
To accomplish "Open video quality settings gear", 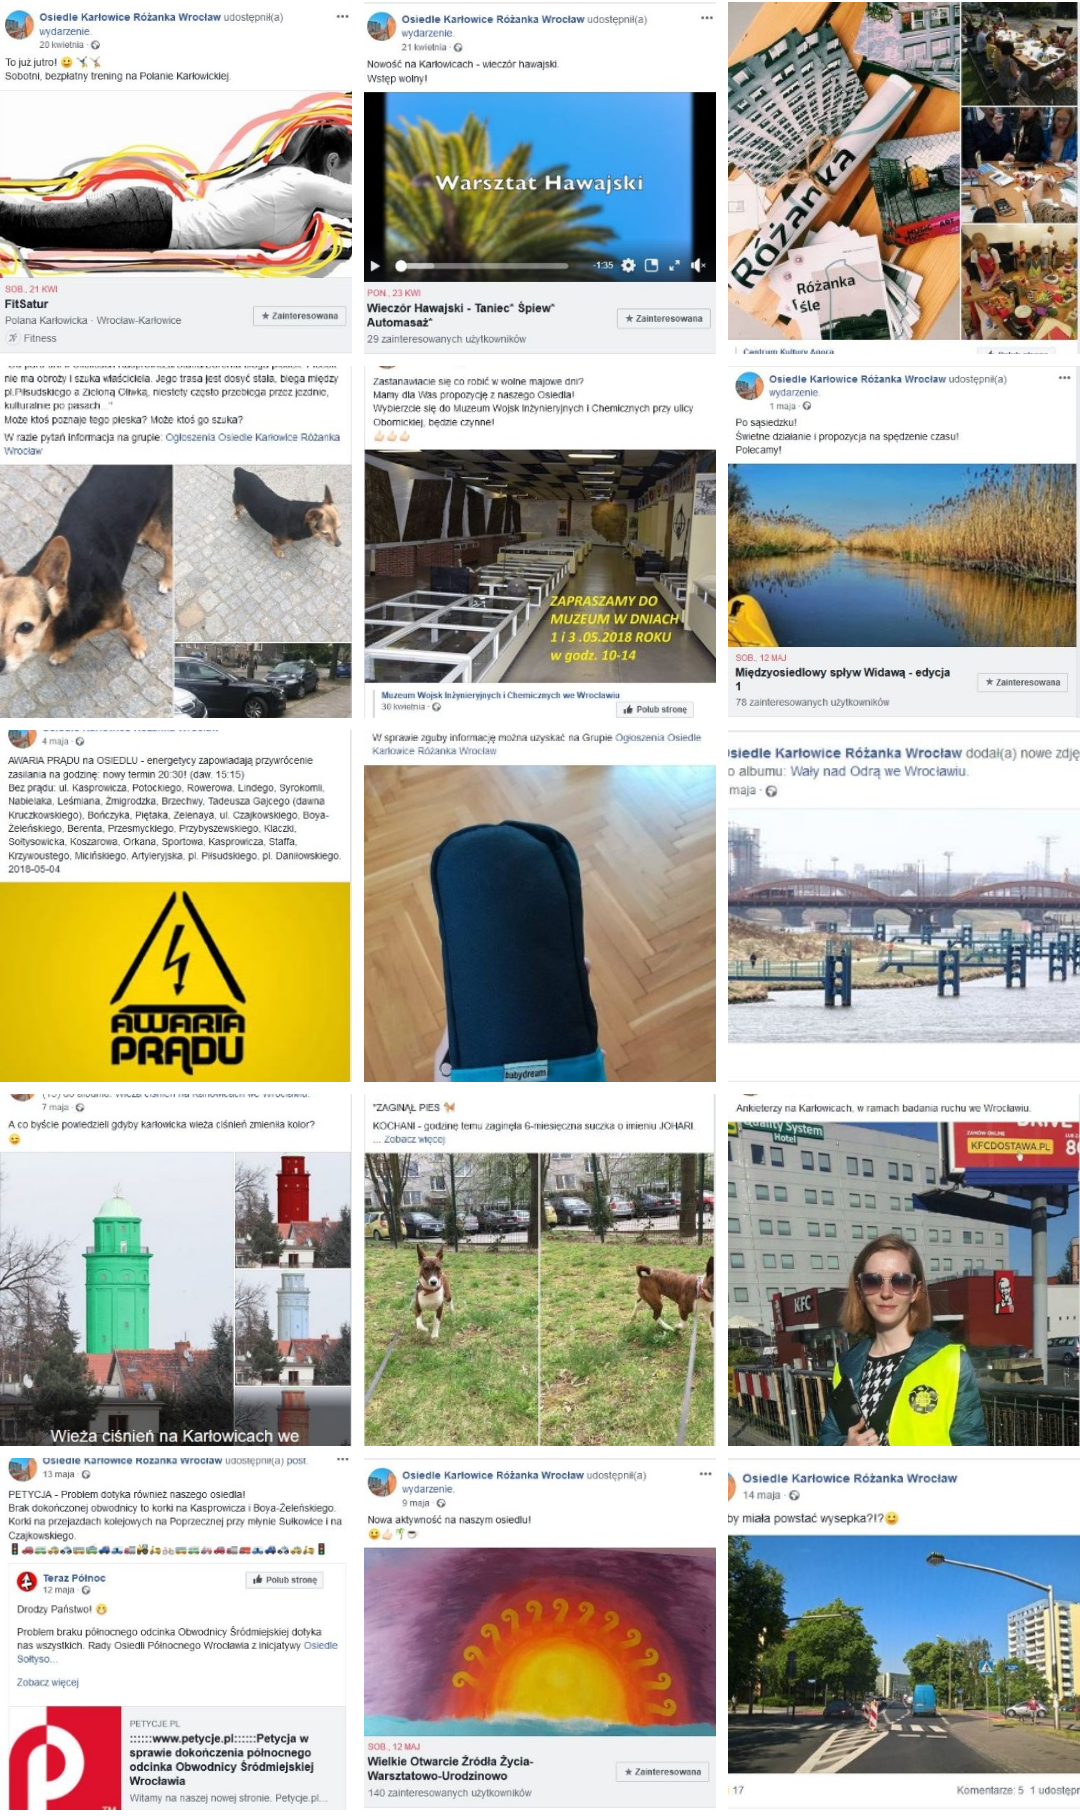I will point(628,266).
